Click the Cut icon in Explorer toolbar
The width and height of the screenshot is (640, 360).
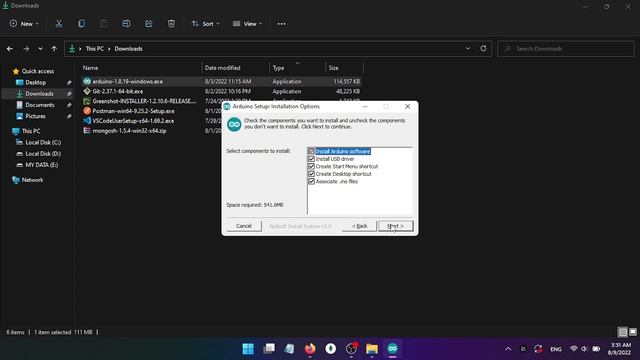59,24
